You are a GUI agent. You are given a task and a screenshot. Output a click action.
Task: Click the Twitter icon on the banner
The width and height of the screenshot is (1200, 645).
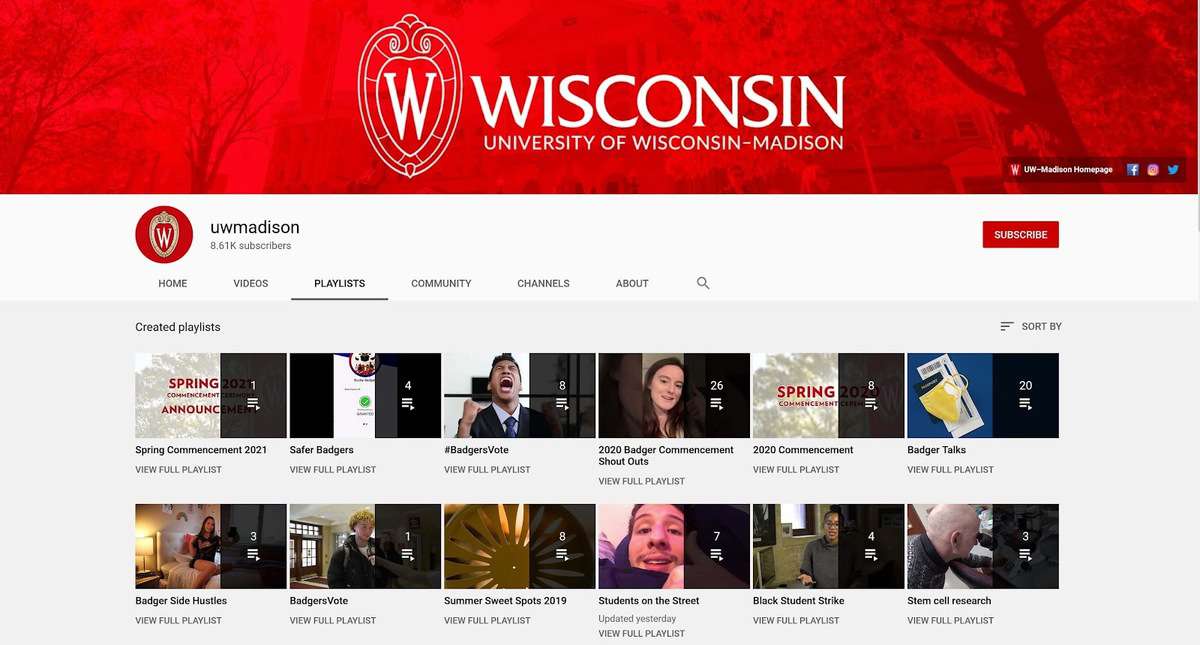point(1172,169)
